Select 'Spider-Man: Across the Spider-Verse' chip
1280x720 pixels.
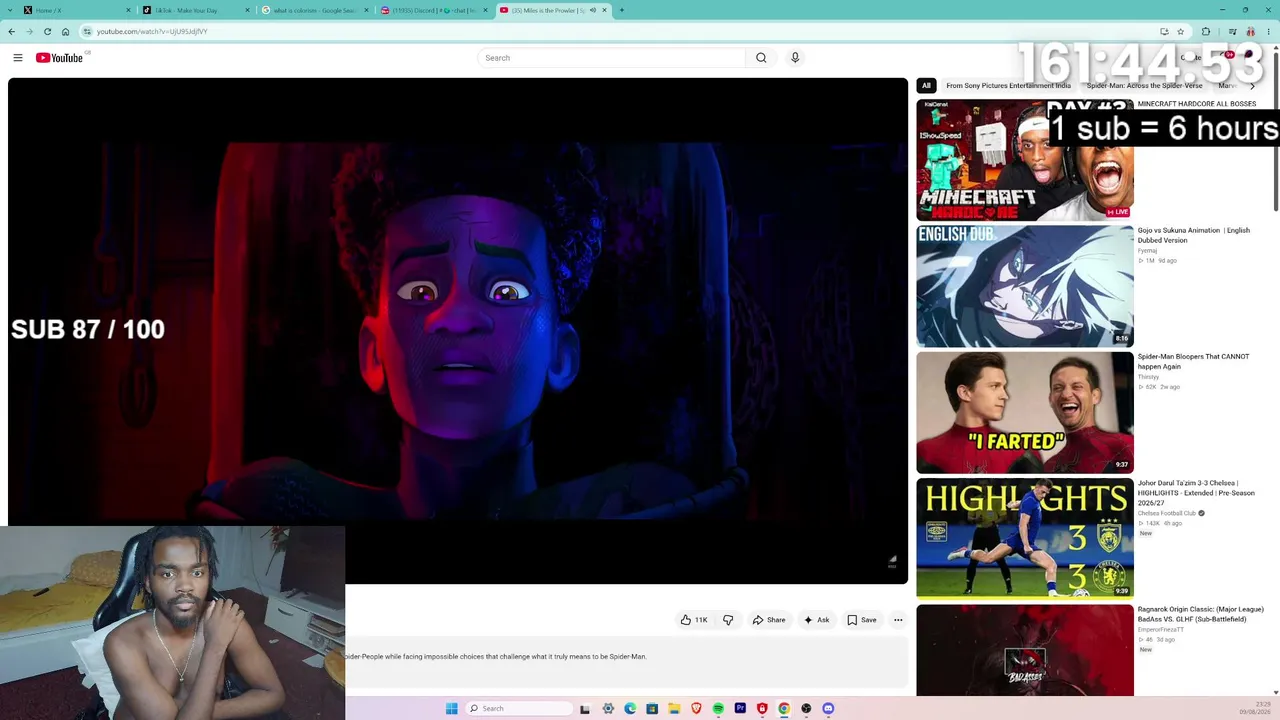point(1145,86)
